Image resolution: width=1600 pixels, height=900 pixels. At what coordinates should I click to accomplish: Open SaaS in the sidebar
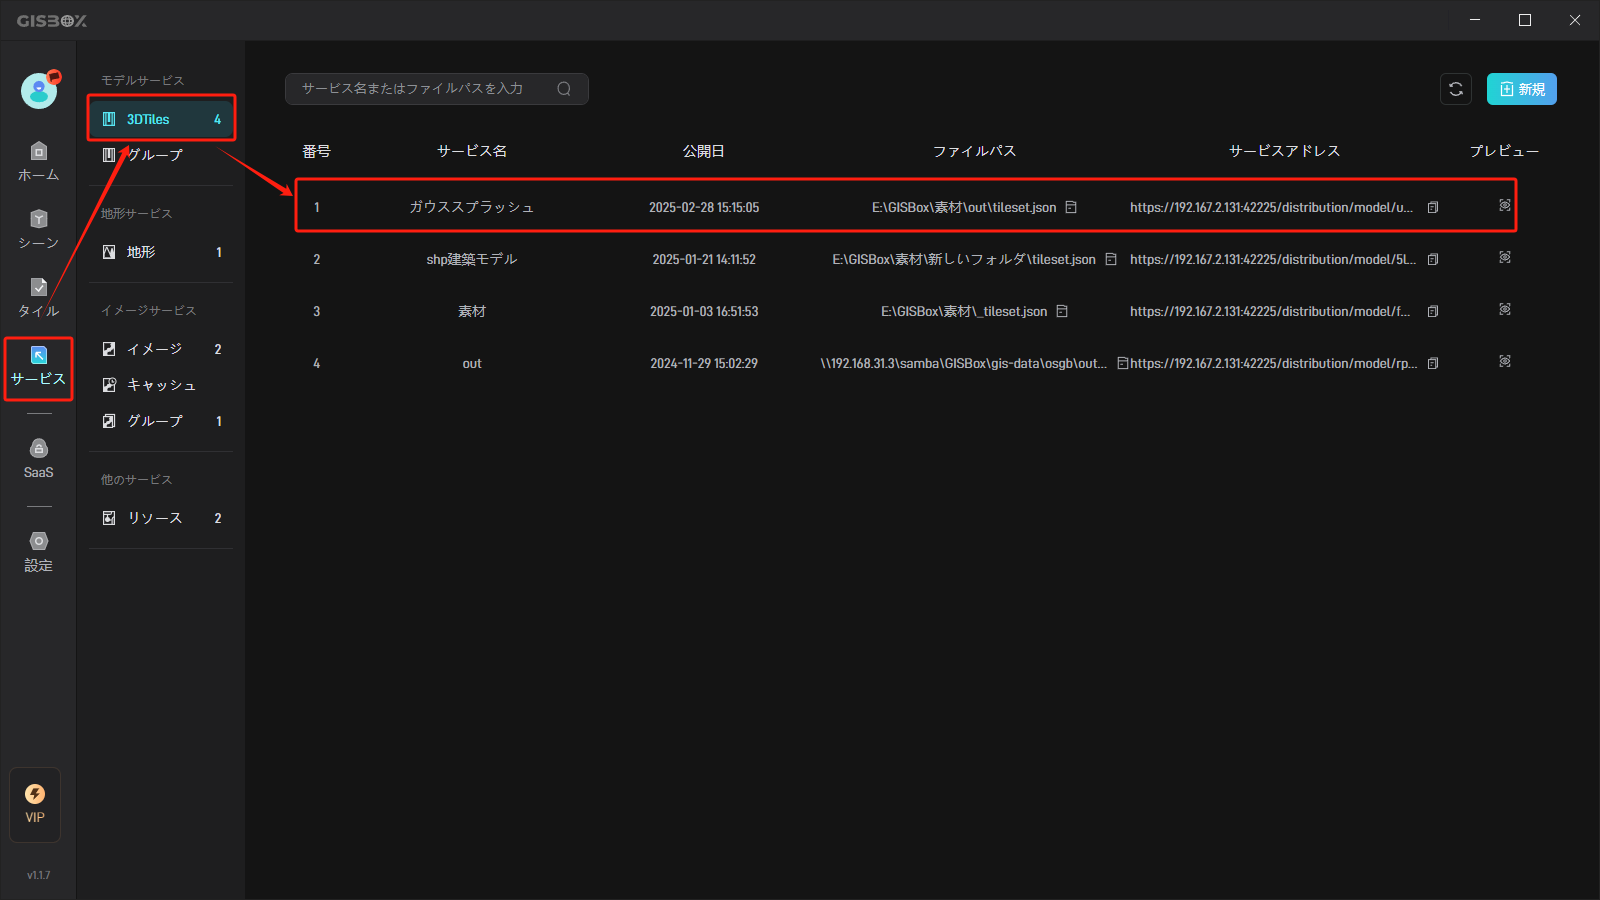pos(38,459)
